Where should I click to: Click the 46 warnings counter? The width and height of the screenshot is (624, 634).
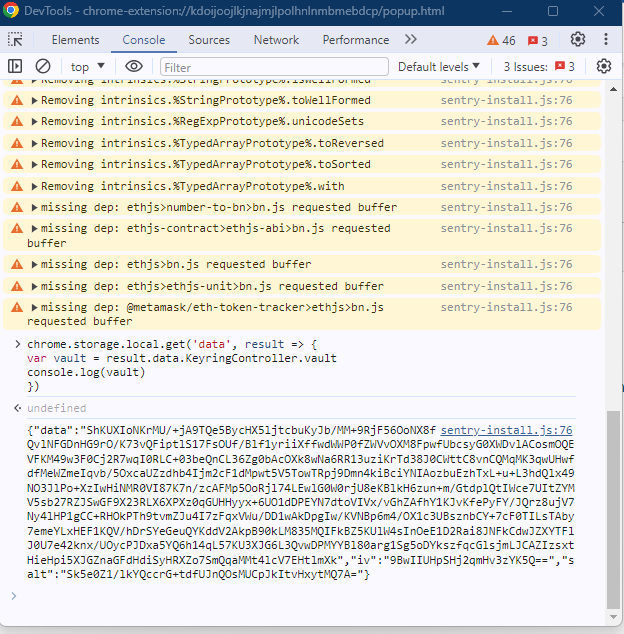(501, 40)
